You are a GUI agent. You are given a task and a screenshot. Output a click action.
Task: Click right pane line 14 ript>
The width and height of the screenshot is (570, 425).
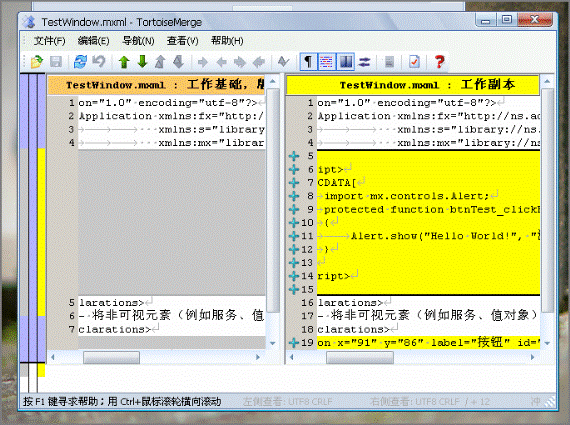tap(429, 276)
